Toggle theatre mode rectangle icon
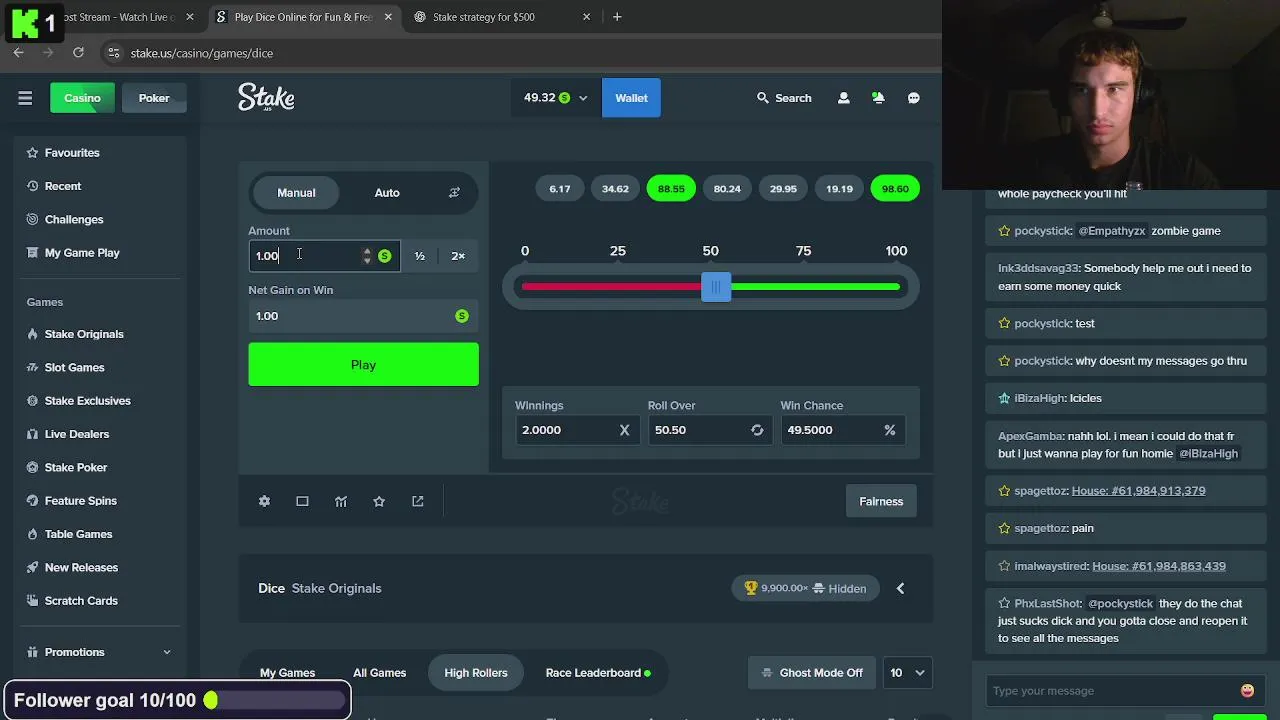Image resolution: width=1280 pixels, height=720 pixels. (x=302, y=501)
